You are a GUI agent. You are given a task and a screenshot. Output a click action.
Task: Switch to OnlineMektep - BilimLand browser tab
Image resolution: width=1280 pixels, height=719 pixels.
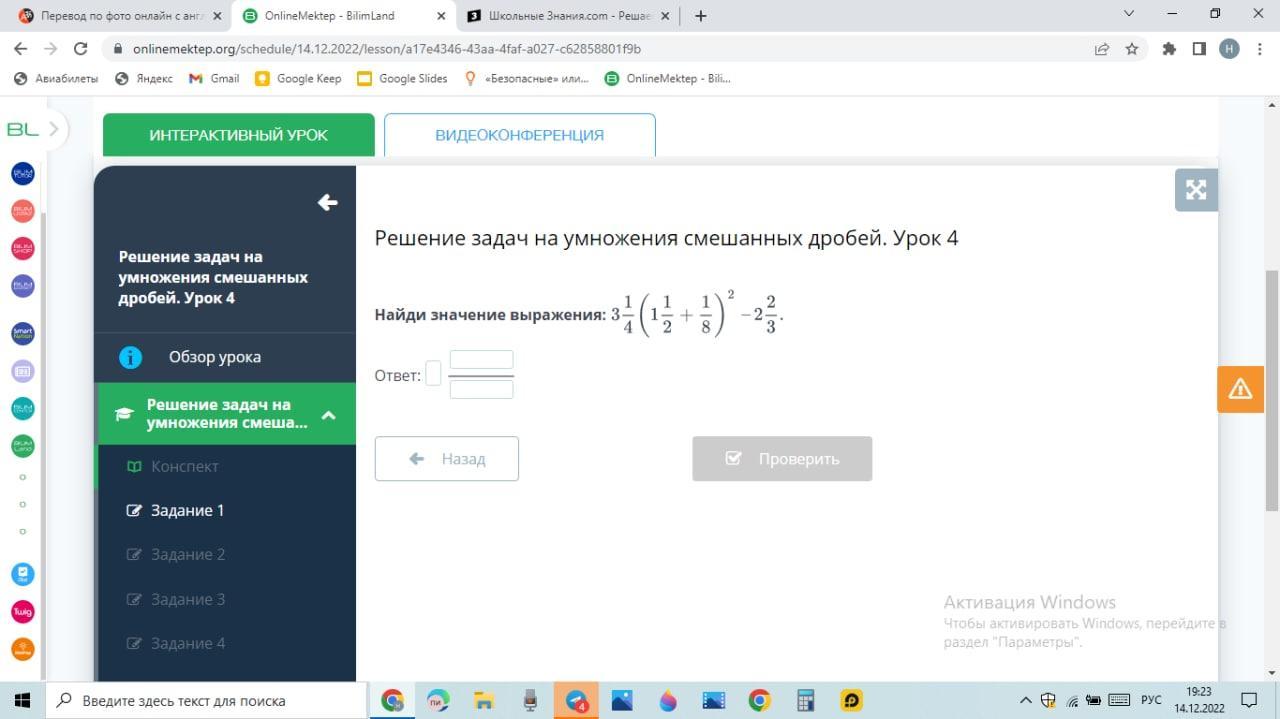[x=342, y=16]
